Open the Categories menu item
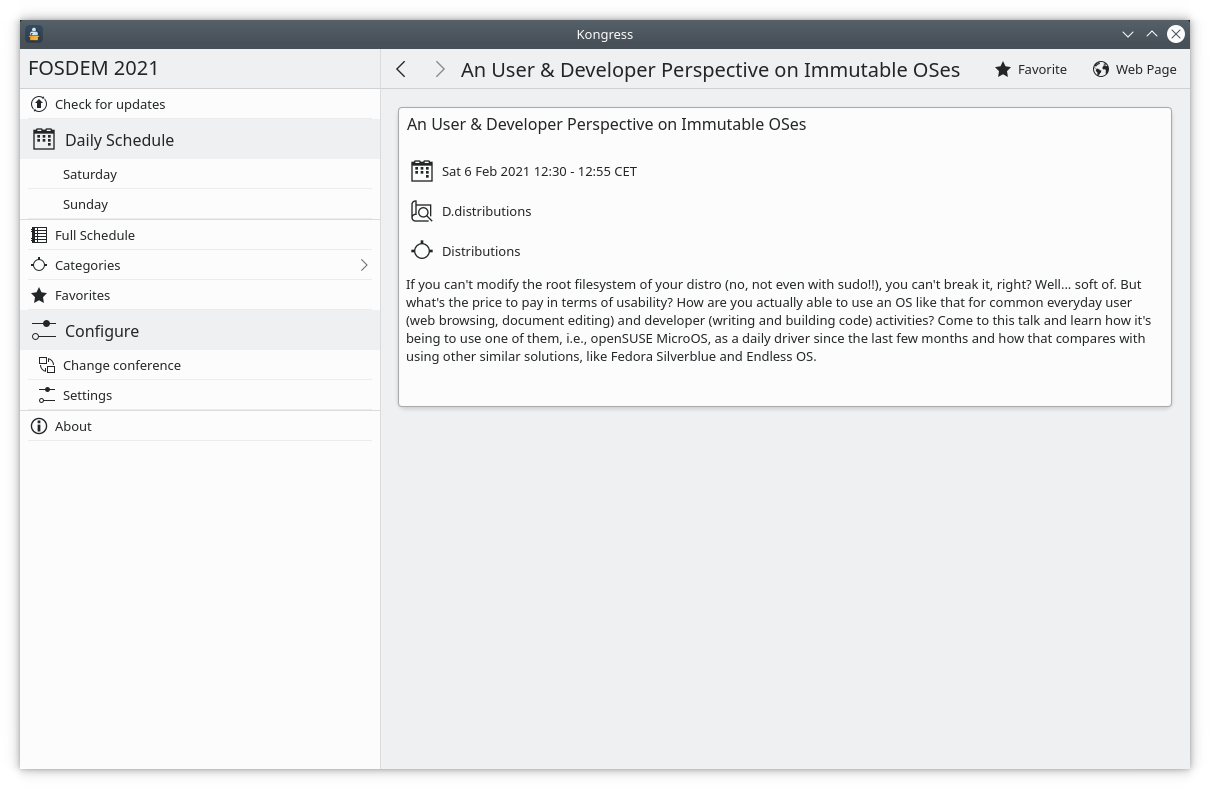Viewport: 1210px width, 789px height. click(88, 265)
